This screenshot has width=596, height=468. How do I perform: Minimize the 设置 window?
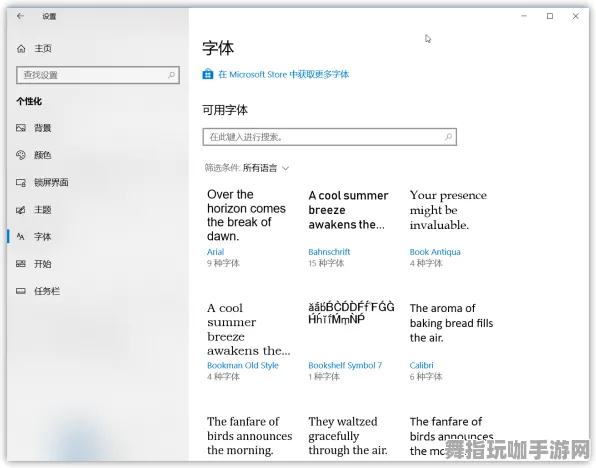pyautogui.click(x=524, y=16)
